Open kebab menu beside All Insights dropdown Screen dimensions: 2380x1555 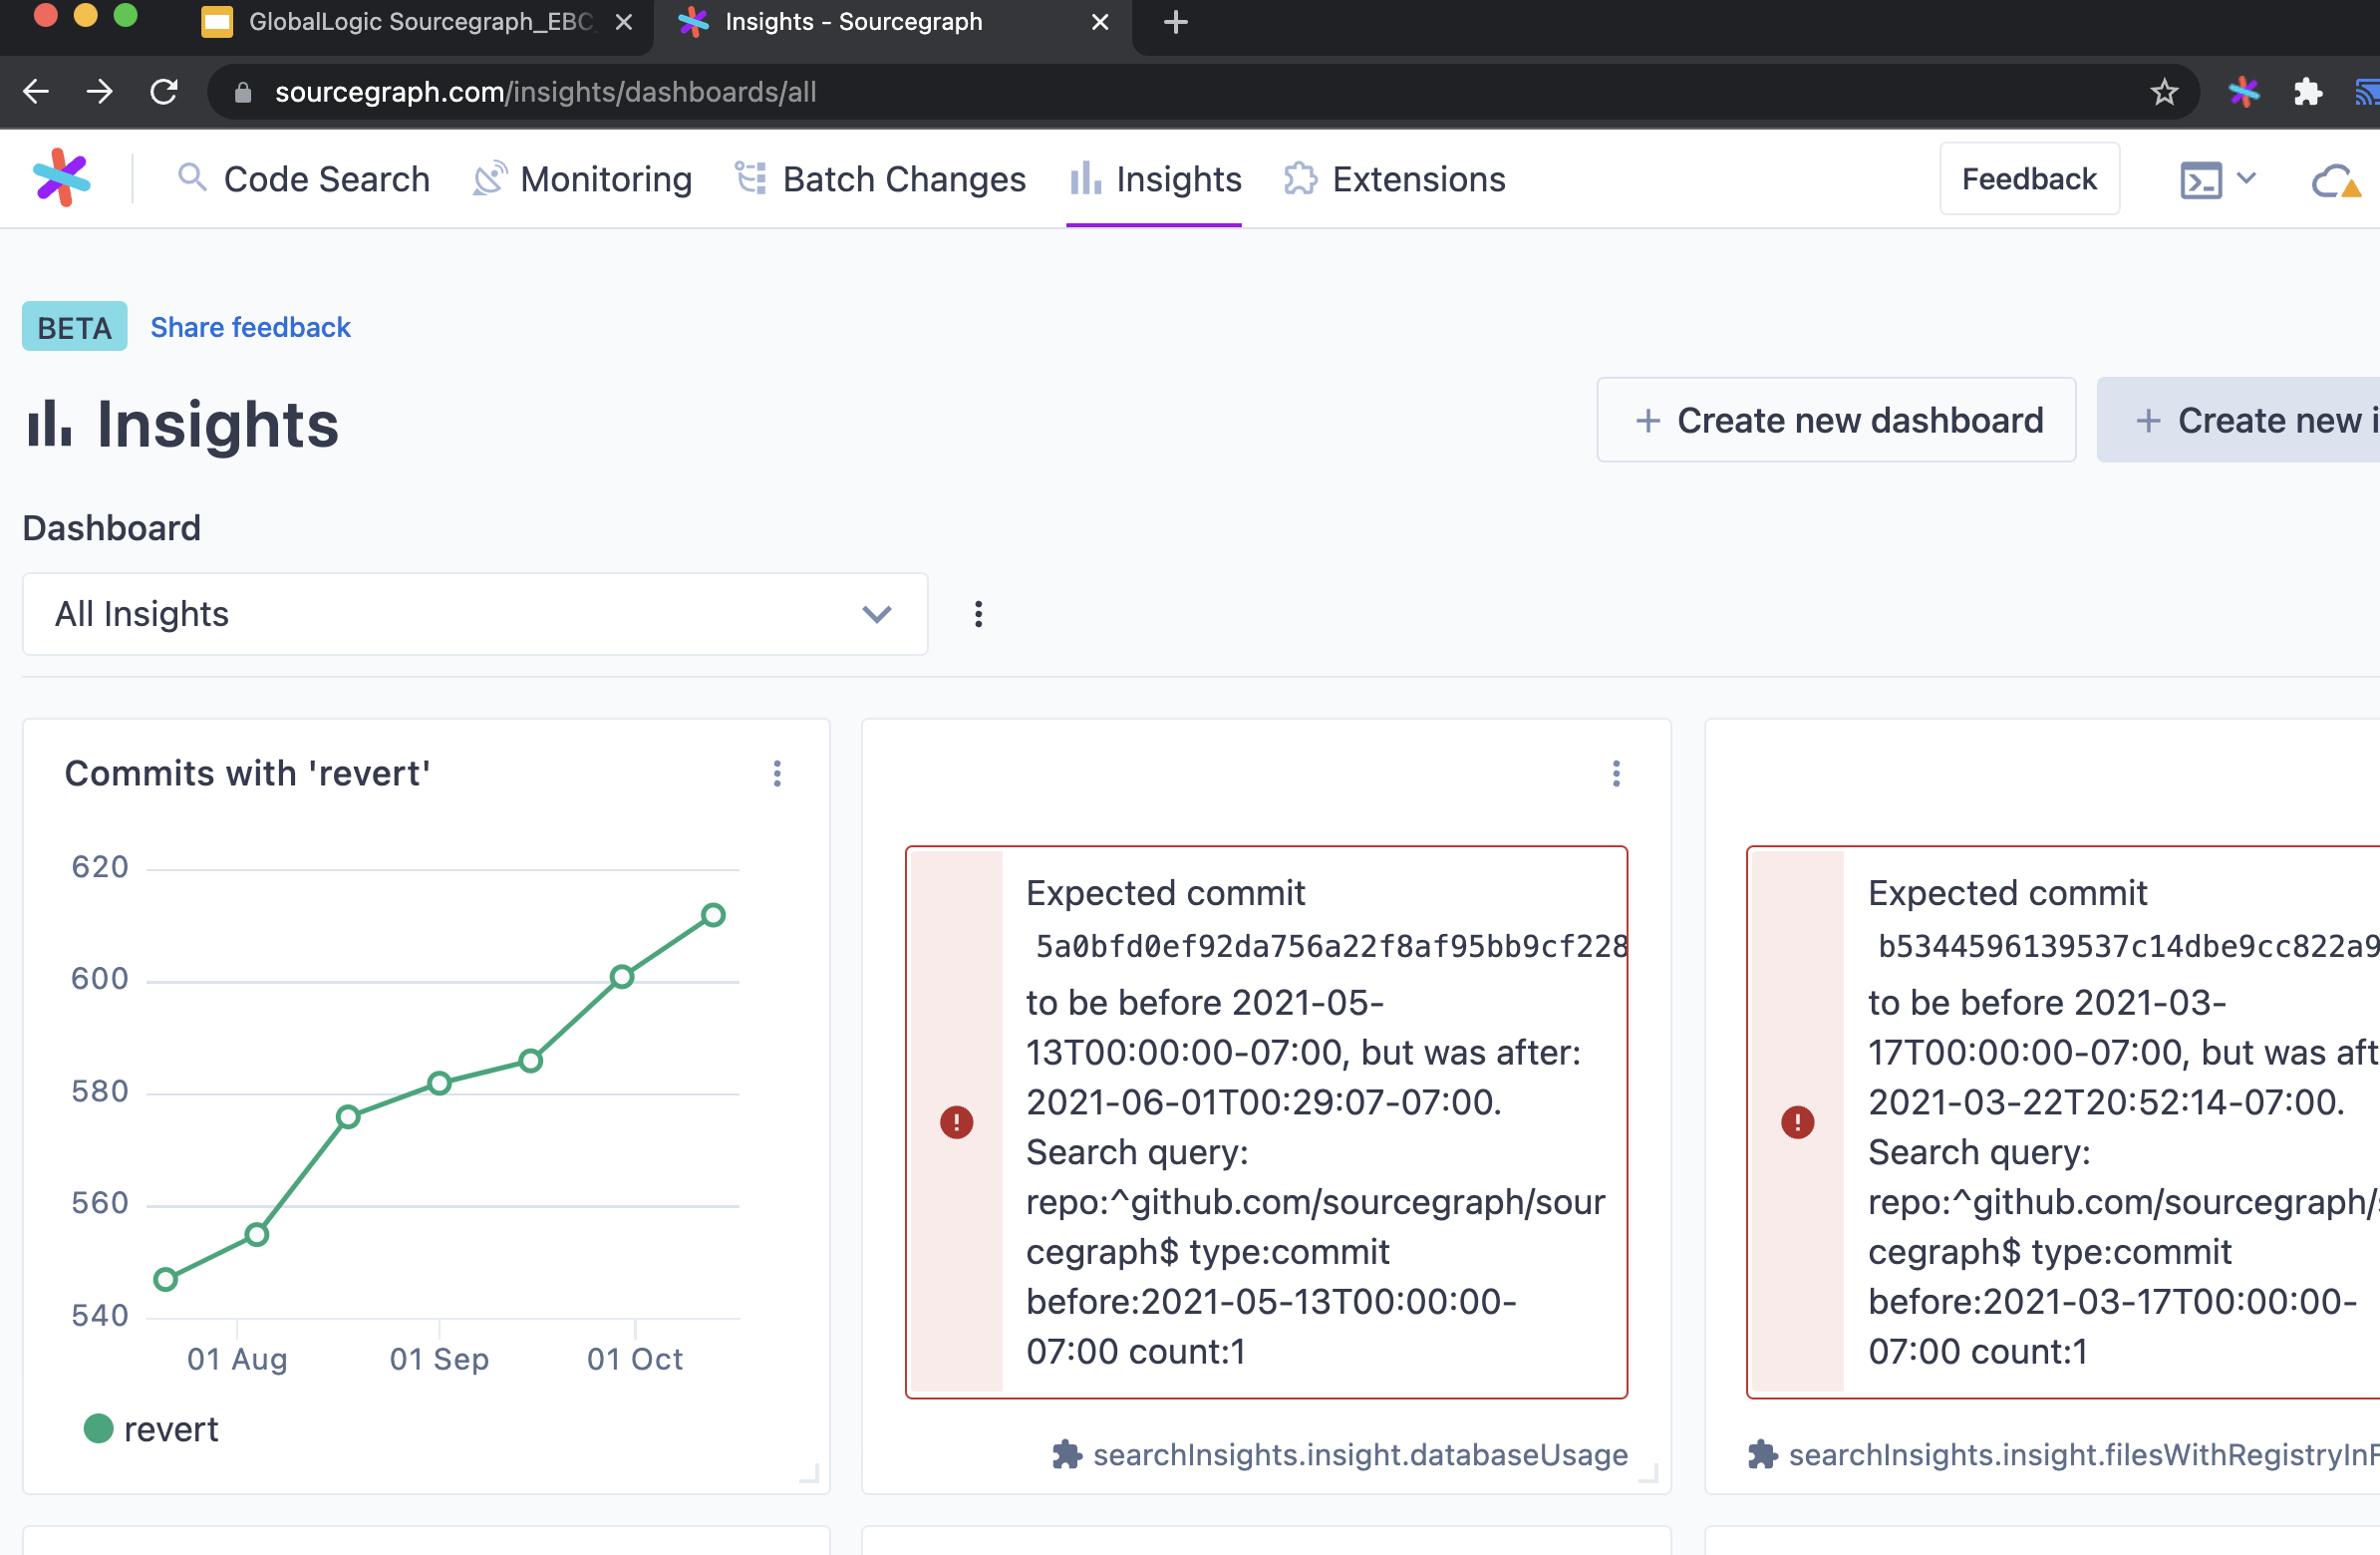978,614
